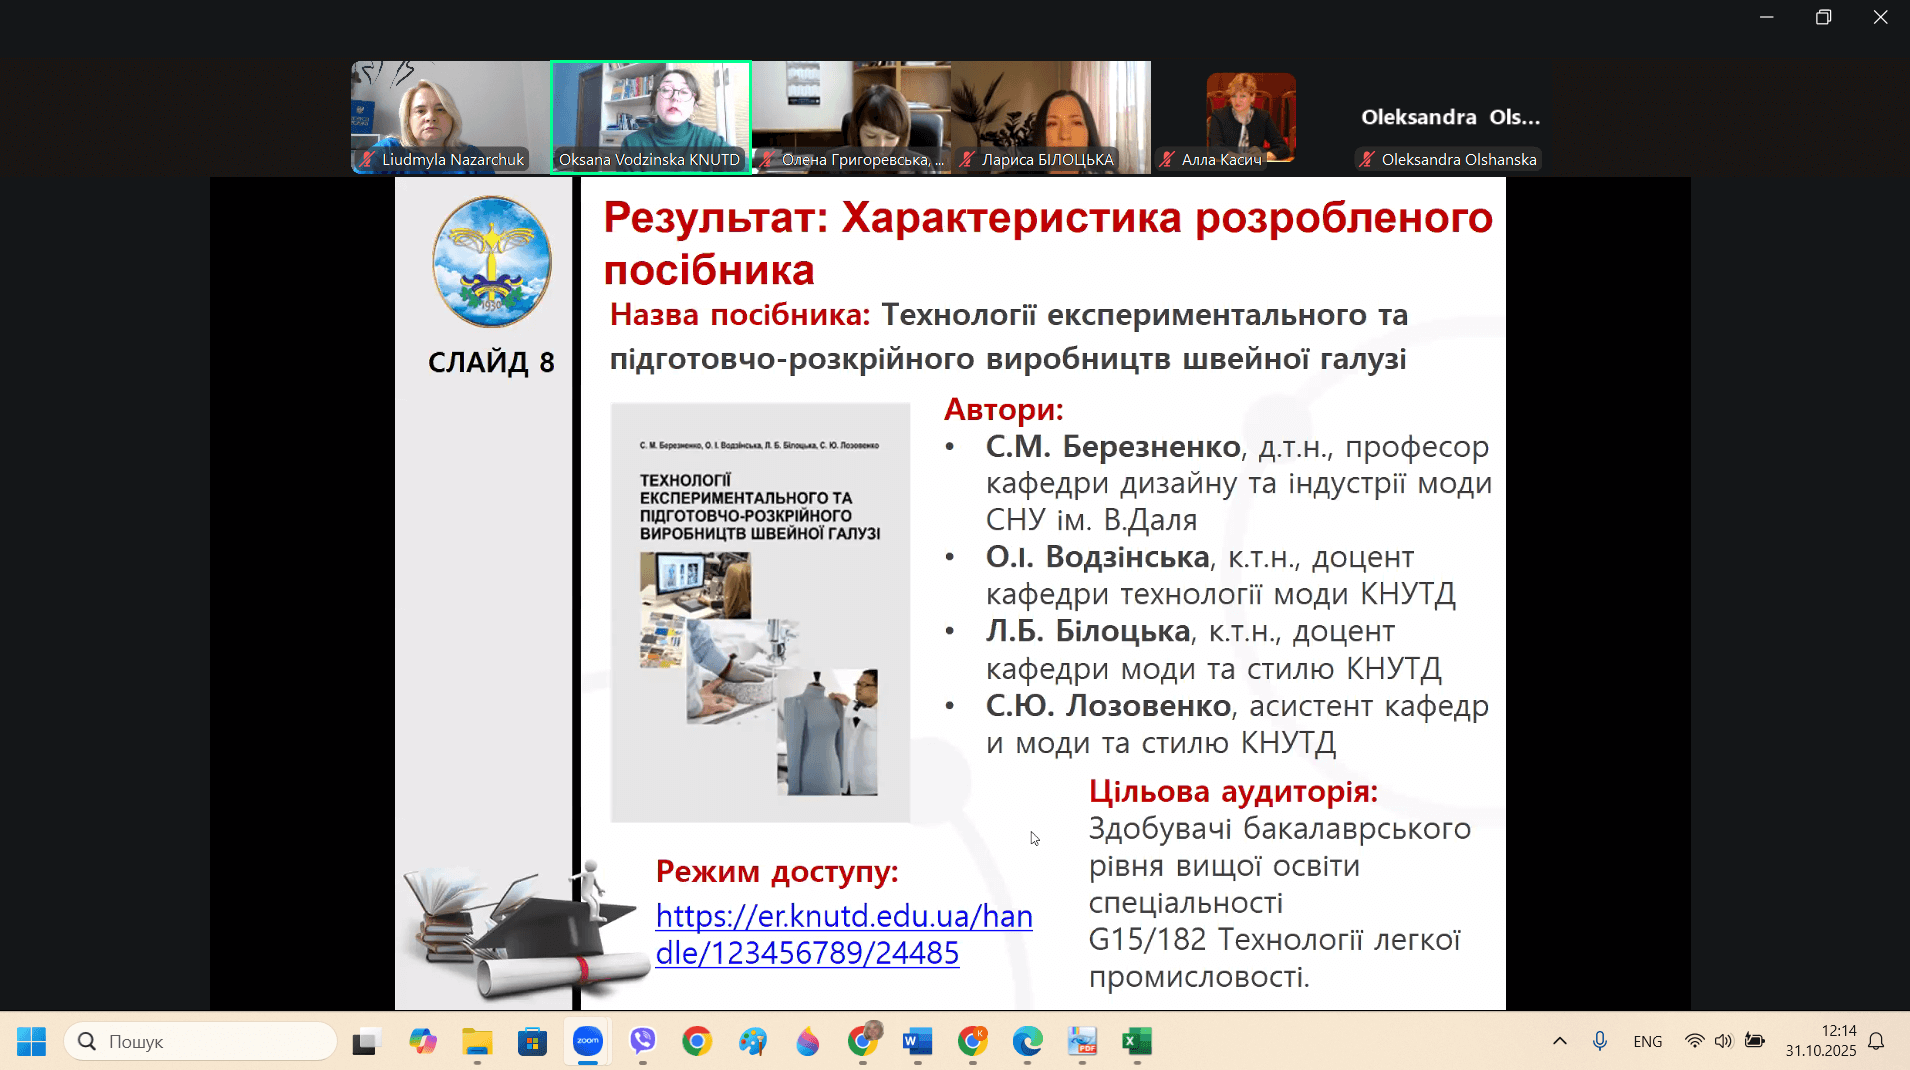
Task: Expand hidden system tray icons
Action: point(1561,1041)
